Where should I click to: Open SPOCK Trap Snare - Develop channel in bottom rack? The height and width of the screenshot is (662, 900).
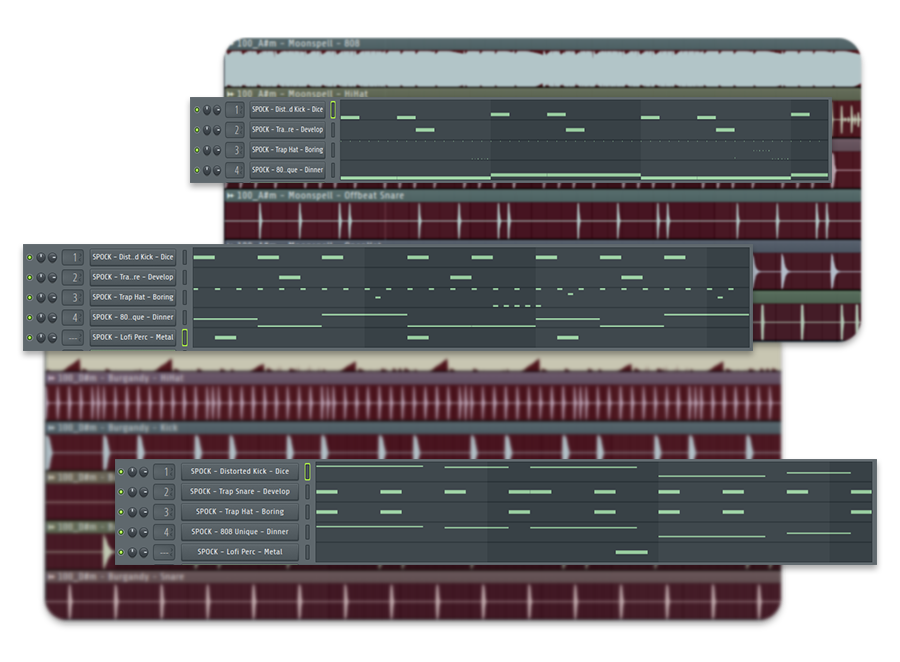pos(240,492)
